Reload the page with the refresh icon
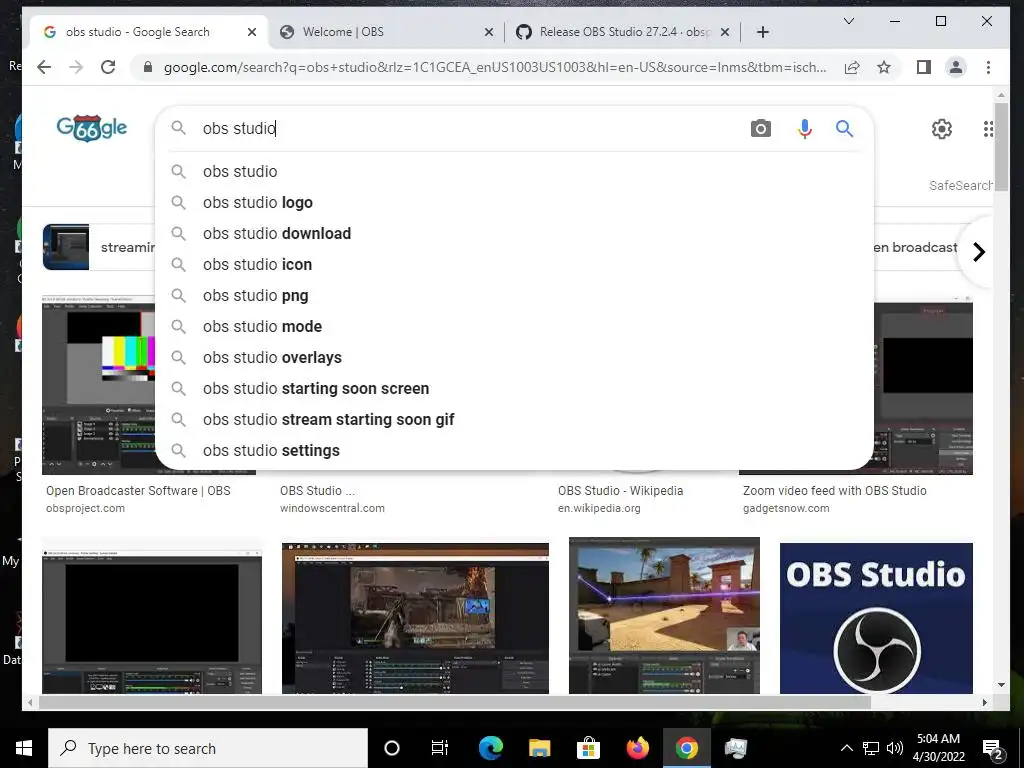This screenshot has width=1024, height=768. (x=108, y=67)
